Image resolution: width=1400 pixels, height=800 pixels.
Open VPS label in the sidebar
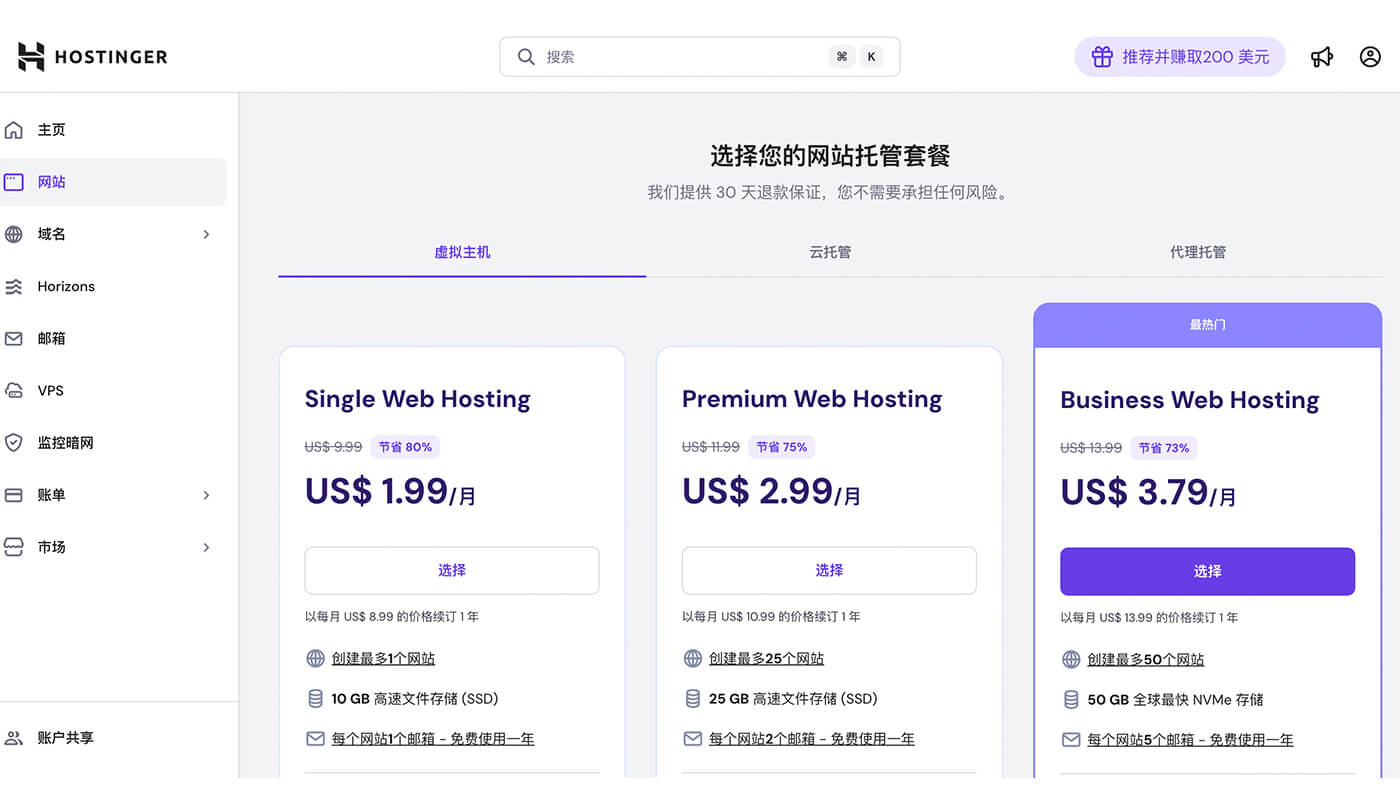[x=51, y=391]
